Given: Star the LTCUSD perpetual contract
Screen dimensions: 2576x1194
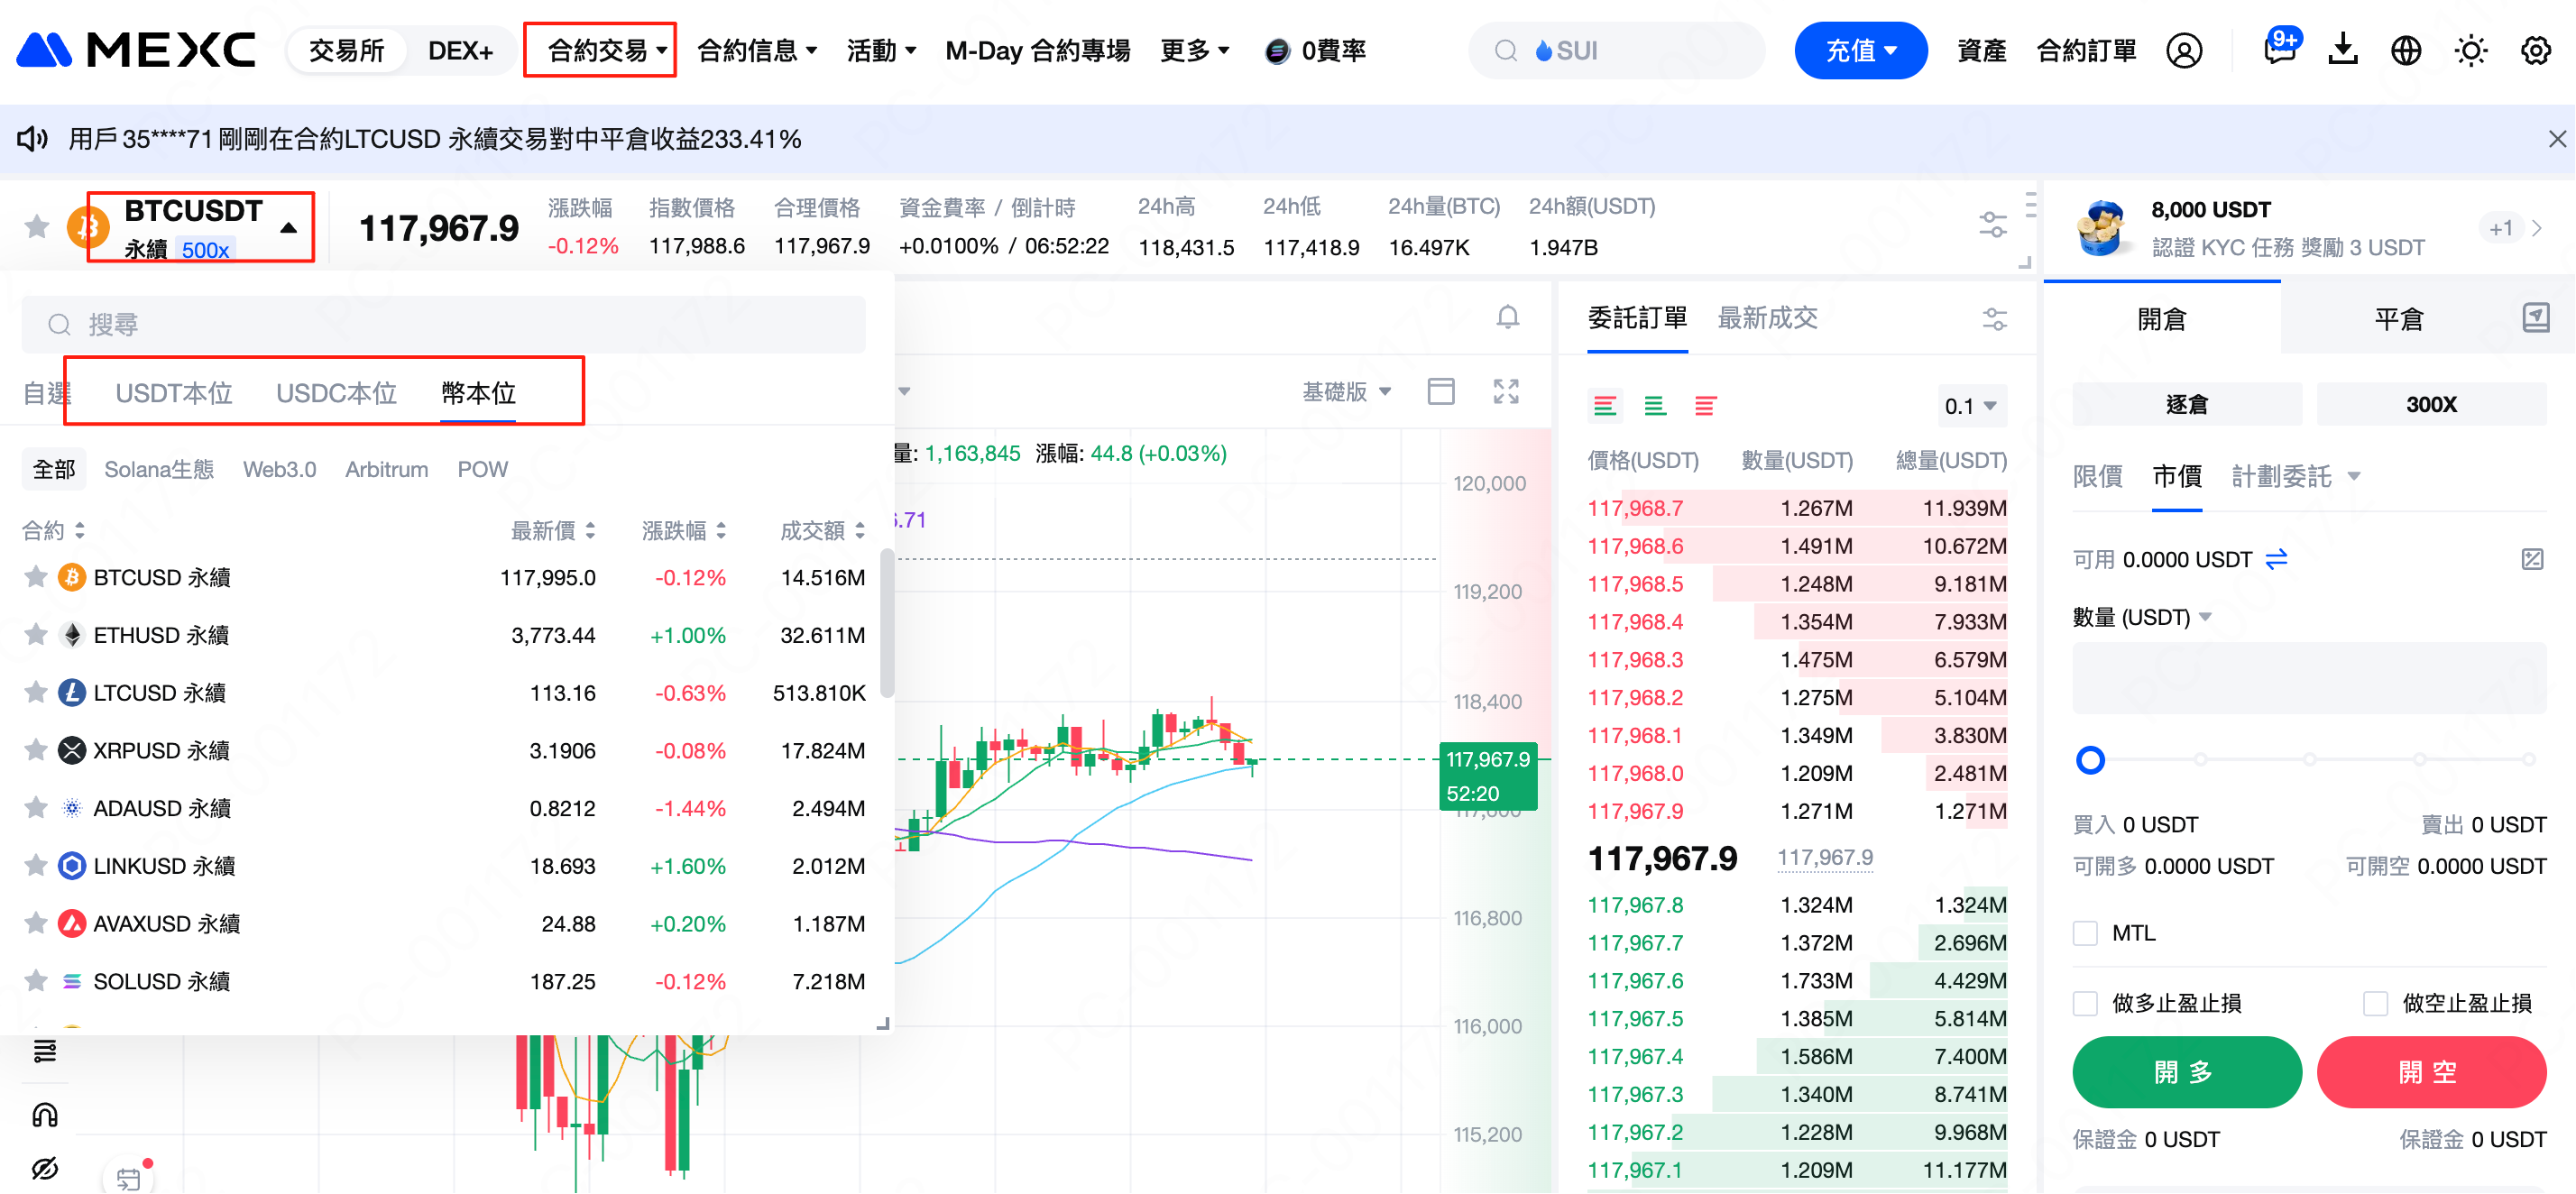Looking at the screenshot, I should [36, 692].
